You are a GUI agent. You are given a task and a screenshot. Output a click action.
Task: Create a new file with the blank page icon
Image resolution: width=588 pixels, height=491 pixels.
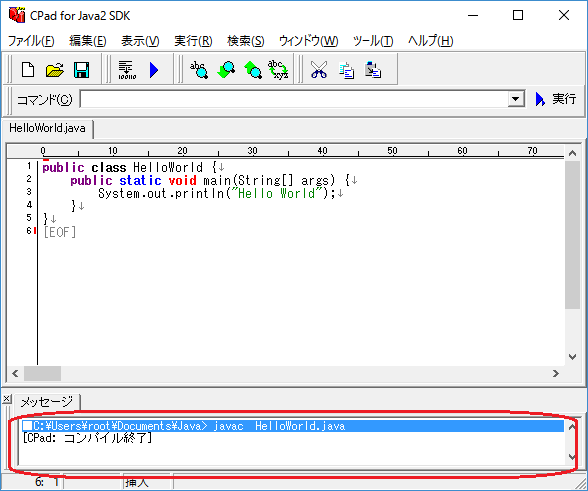28,70
